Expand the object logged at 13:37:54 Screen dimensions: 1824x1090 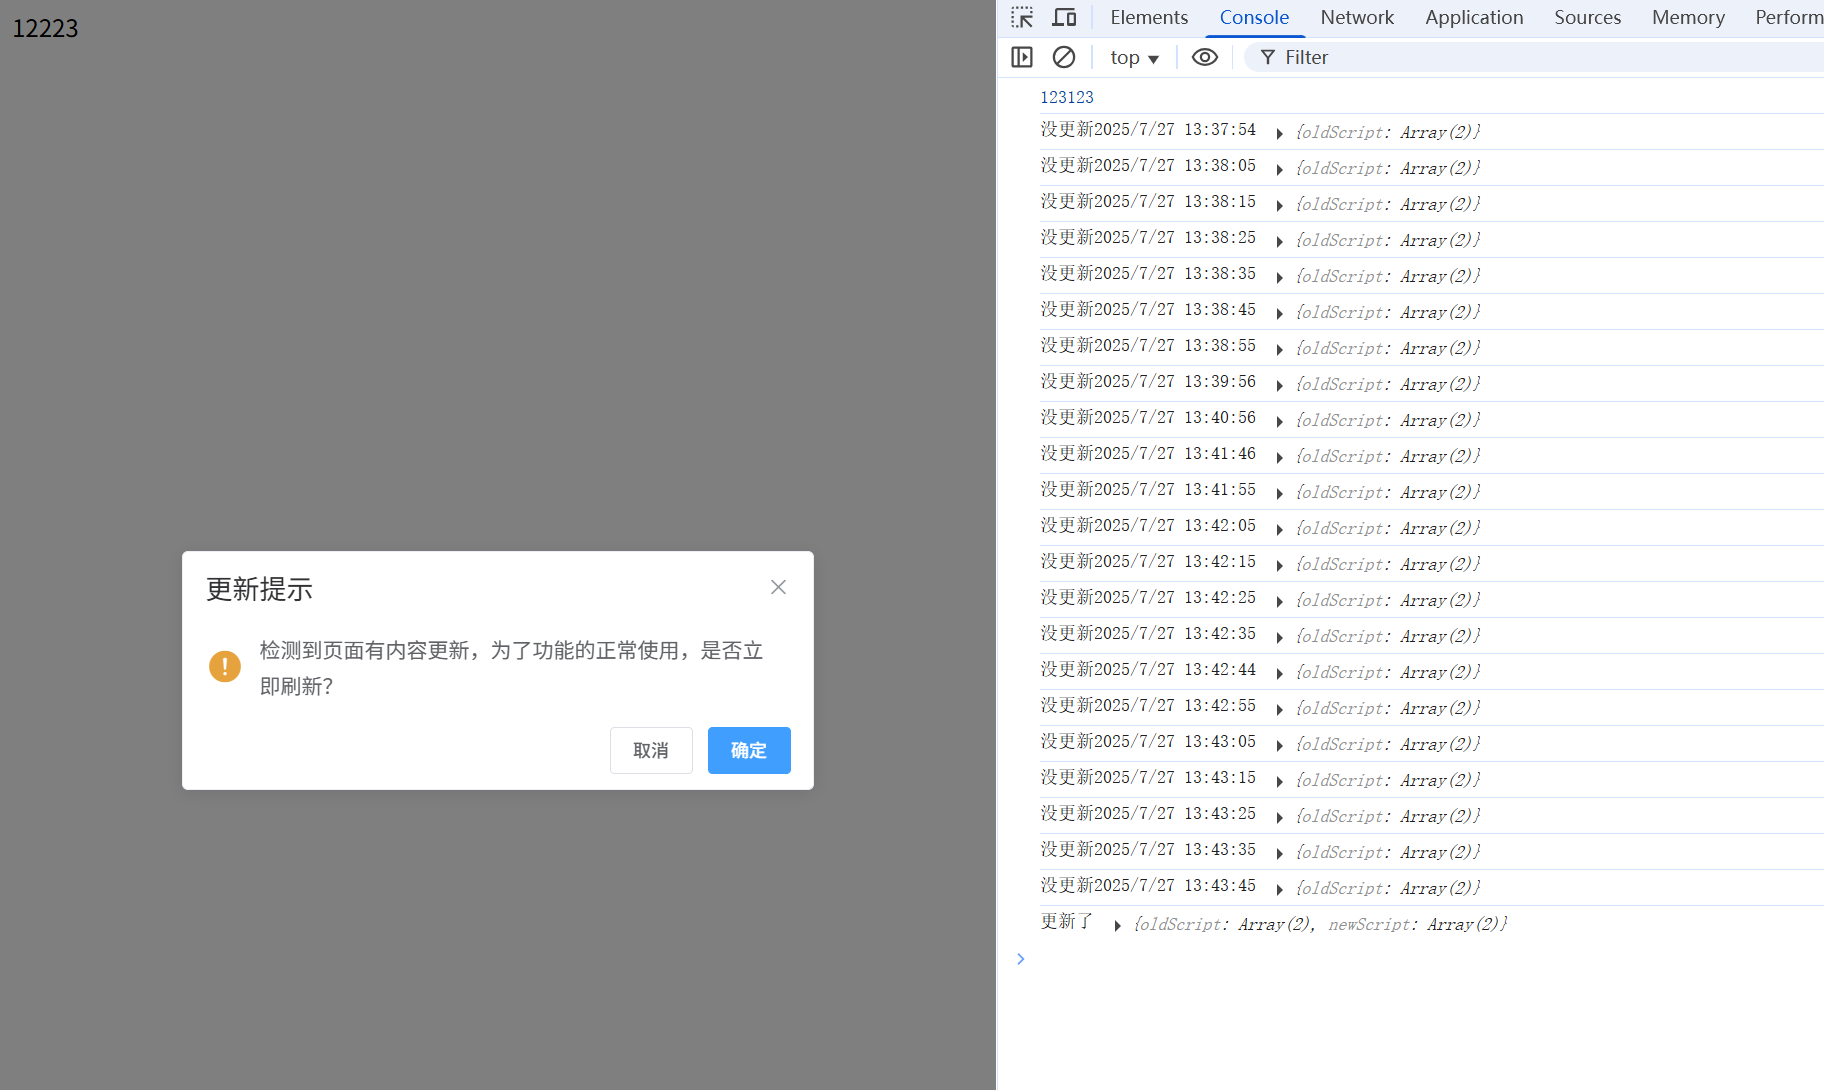[x=1279, y=133]
